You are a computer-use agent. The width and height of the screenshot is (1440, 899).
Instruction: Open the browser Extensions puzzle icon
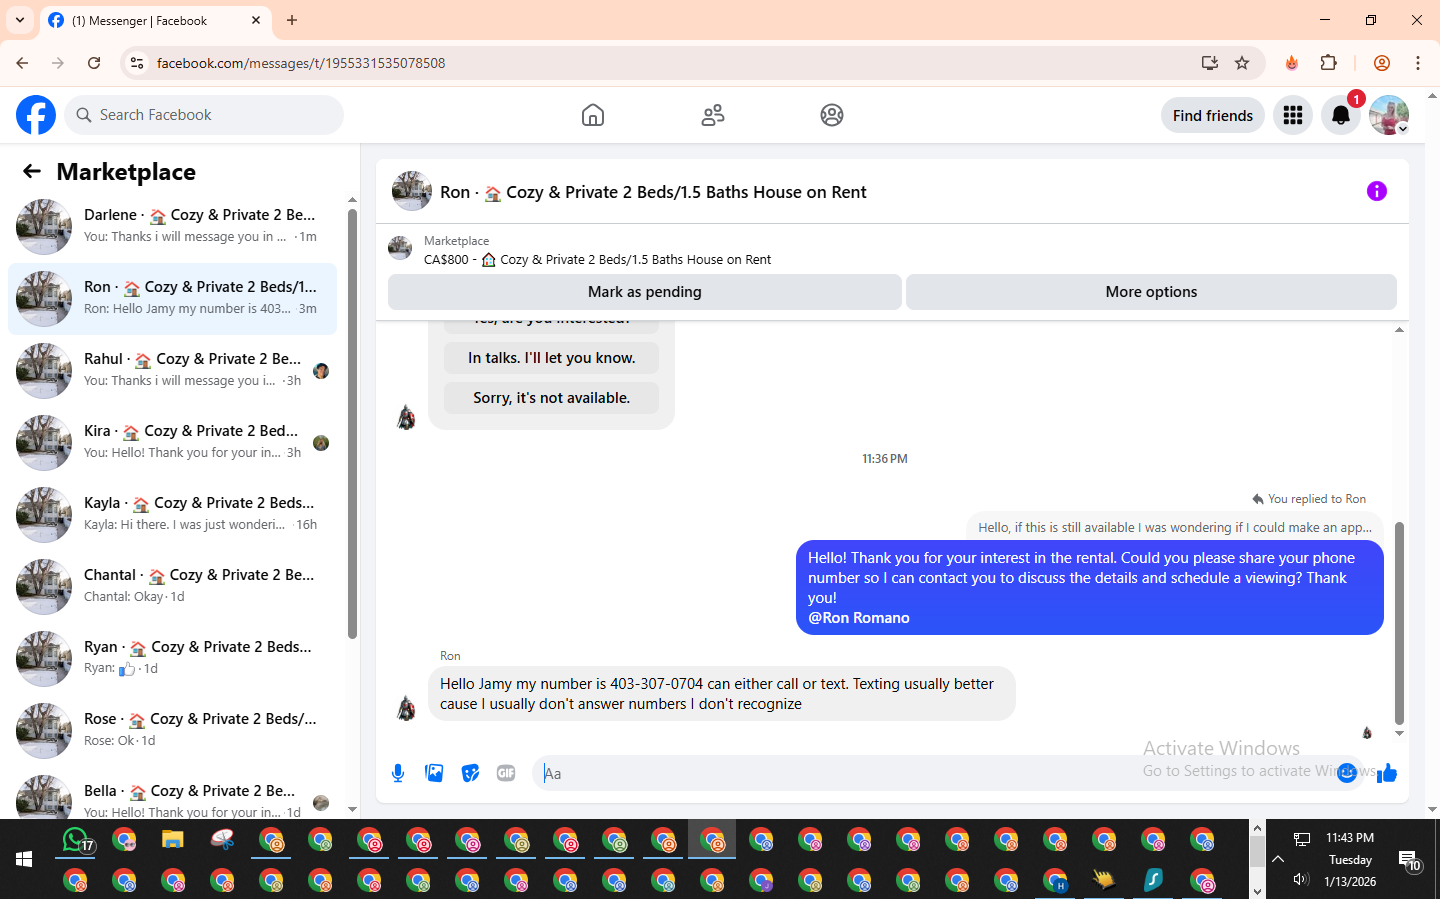point(1328,63)
